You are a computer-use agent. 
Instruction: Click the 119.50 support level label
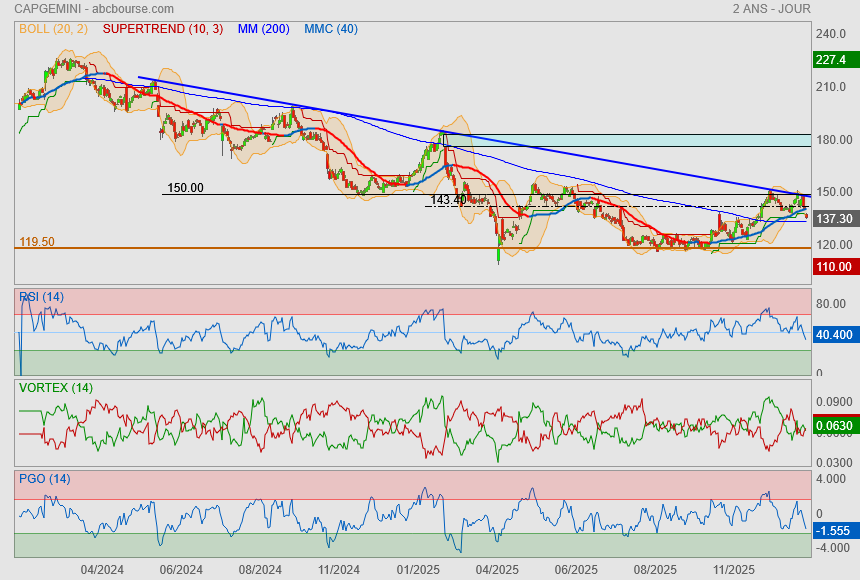(36, 242)
